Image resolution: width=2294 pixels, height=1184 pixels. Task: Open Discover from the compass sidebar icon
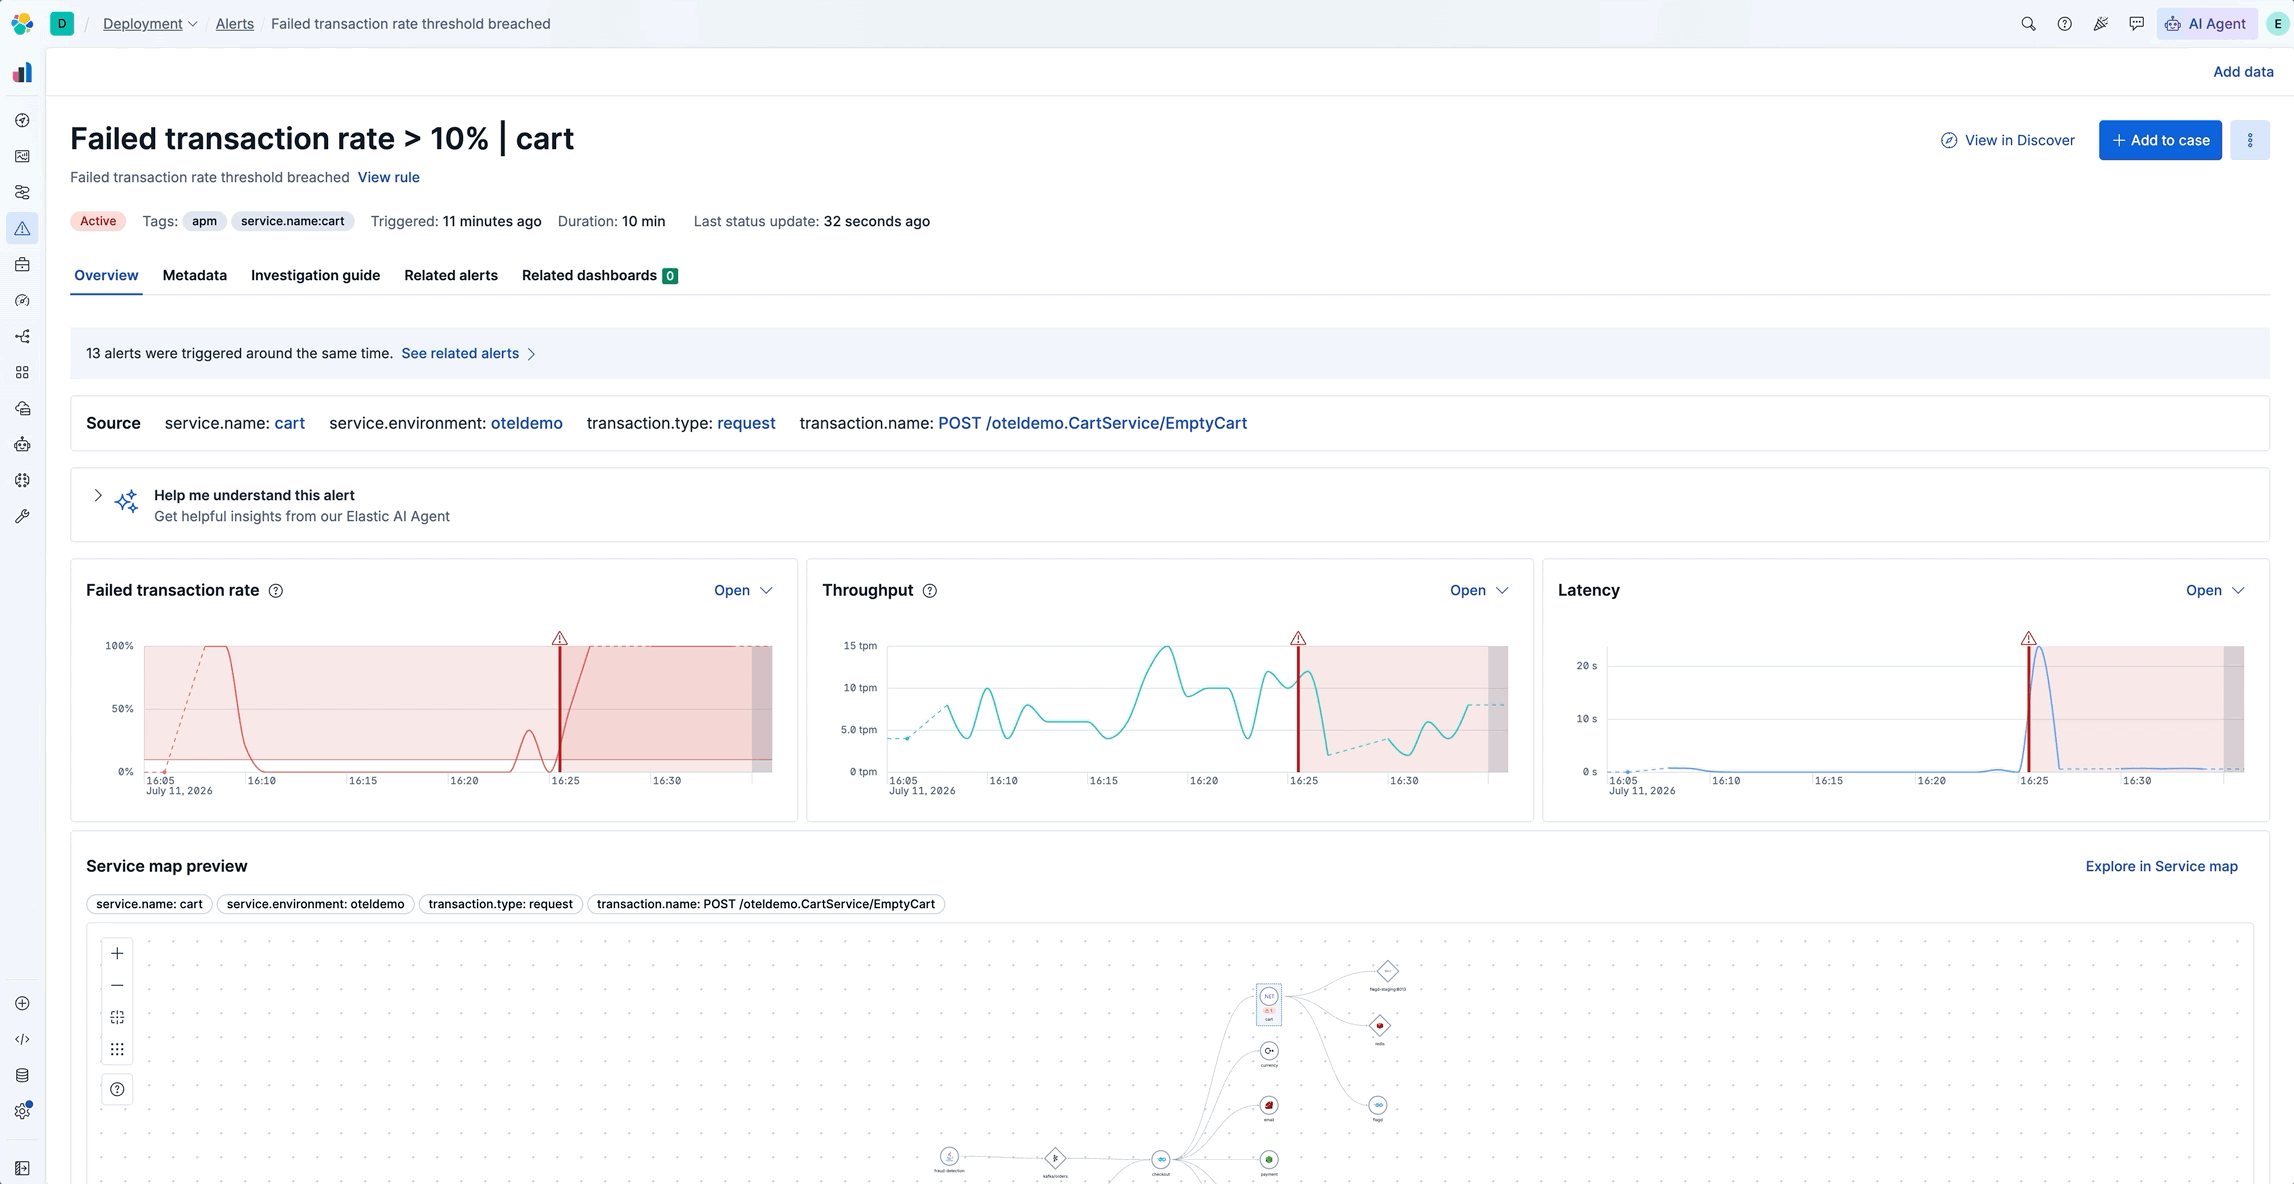[x=22, y=120]
